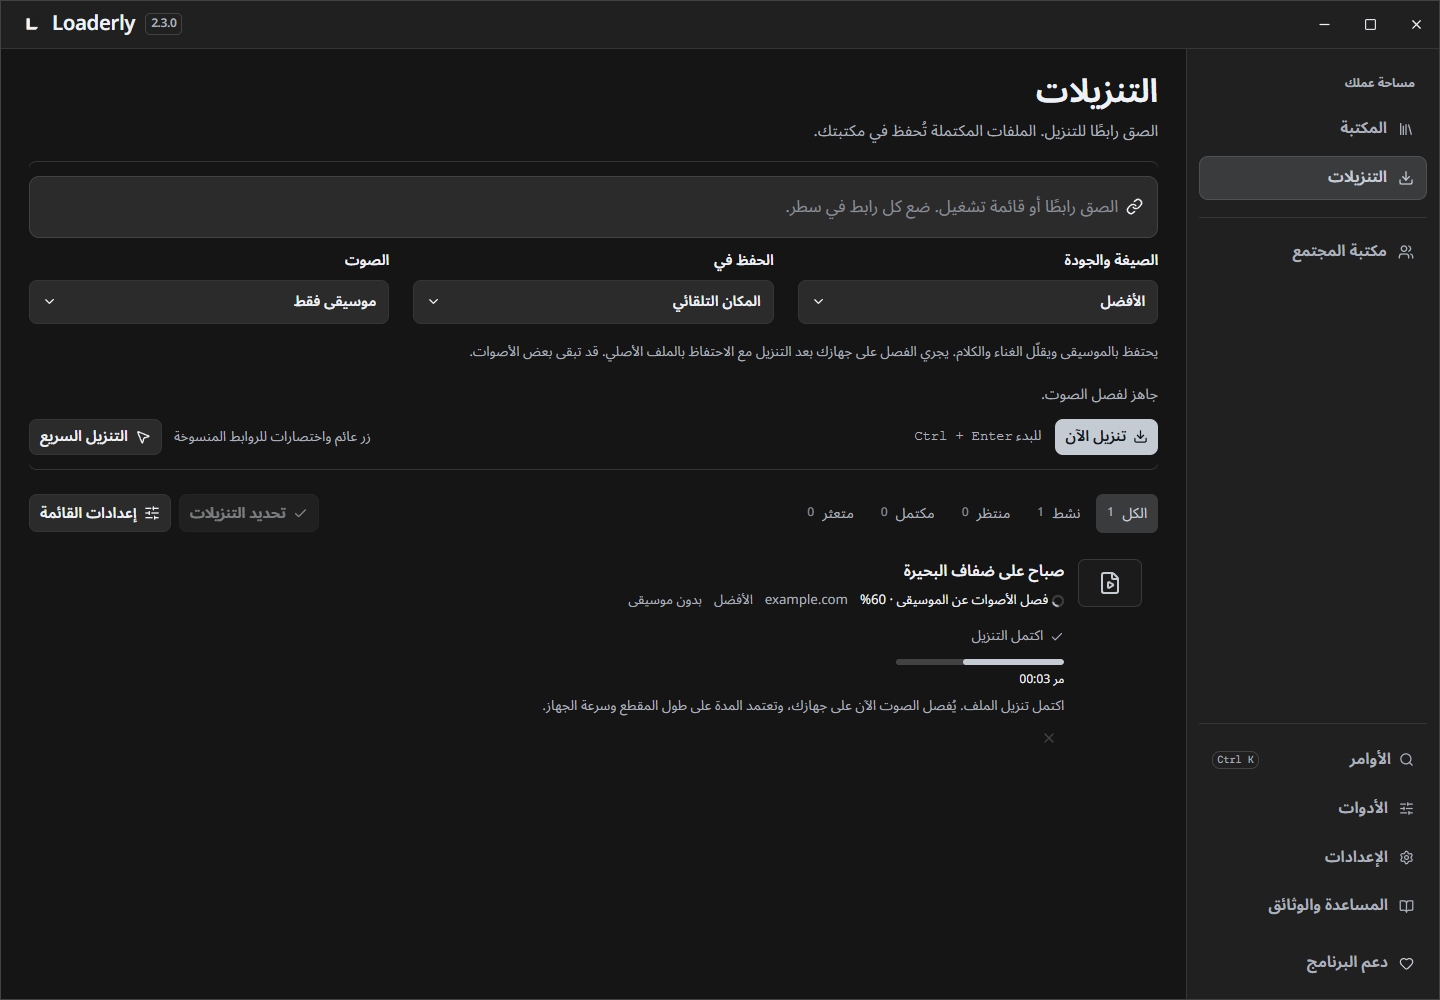This screenshot has width=1440, height=1000.
Task: Click the separation progress bar
Action: click(x=980, y=662)
